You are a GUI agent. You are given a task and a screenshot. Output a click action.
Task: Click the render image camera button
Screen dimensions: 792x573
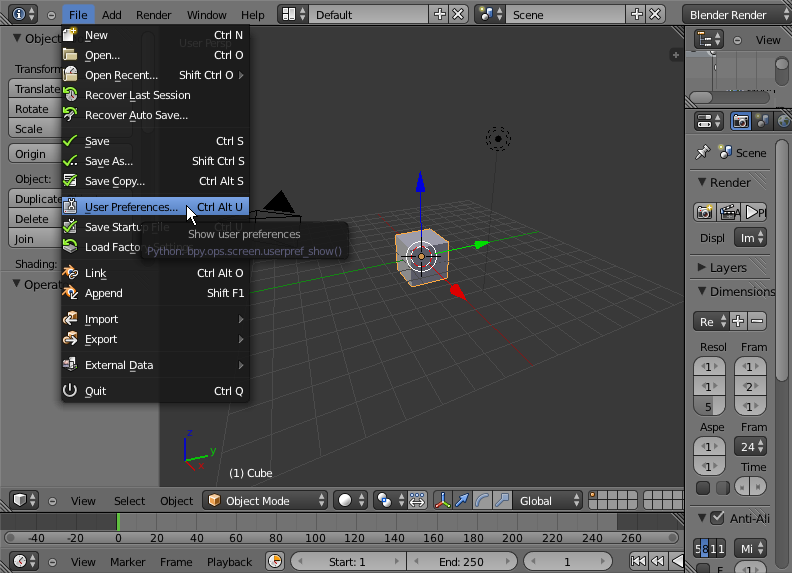coord(705,212)
